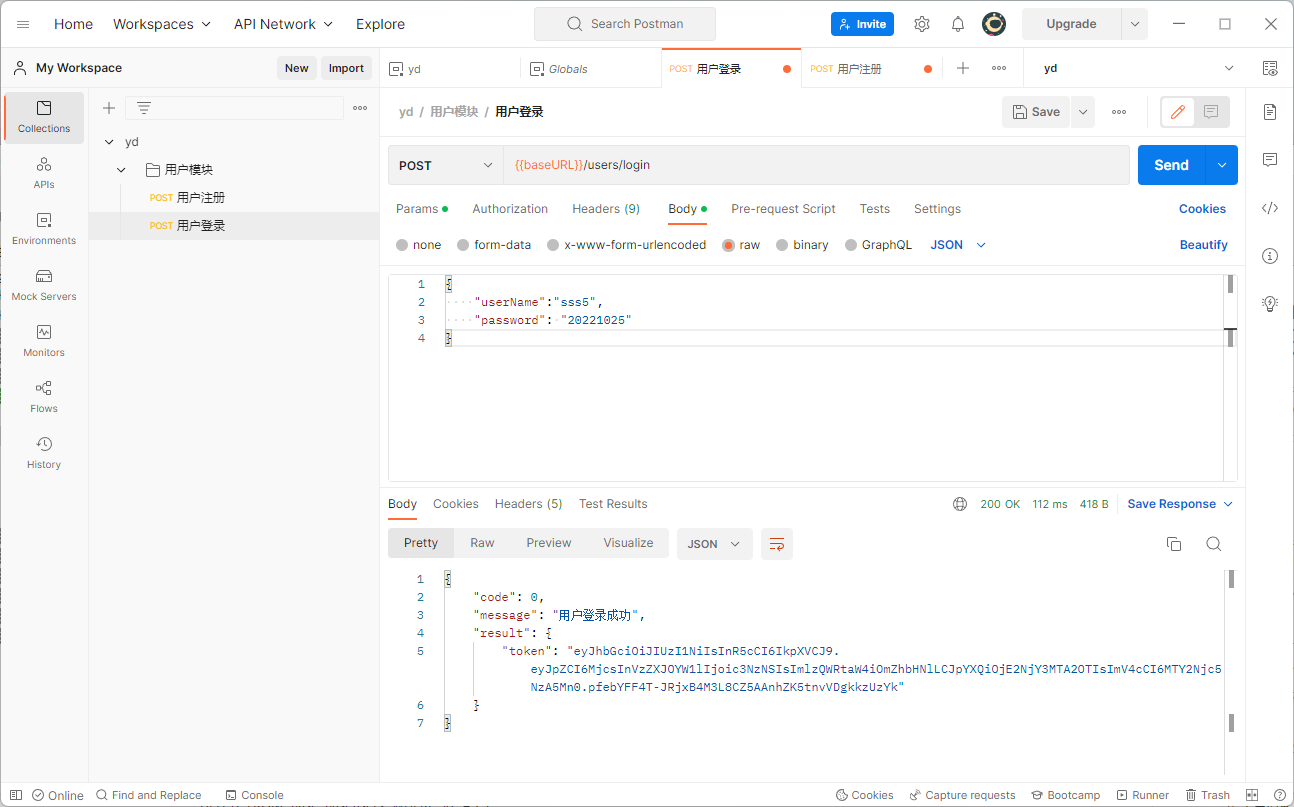Switch to the Tests tab
Viewport: 1294px width, 807px height.
click(874, 209)
